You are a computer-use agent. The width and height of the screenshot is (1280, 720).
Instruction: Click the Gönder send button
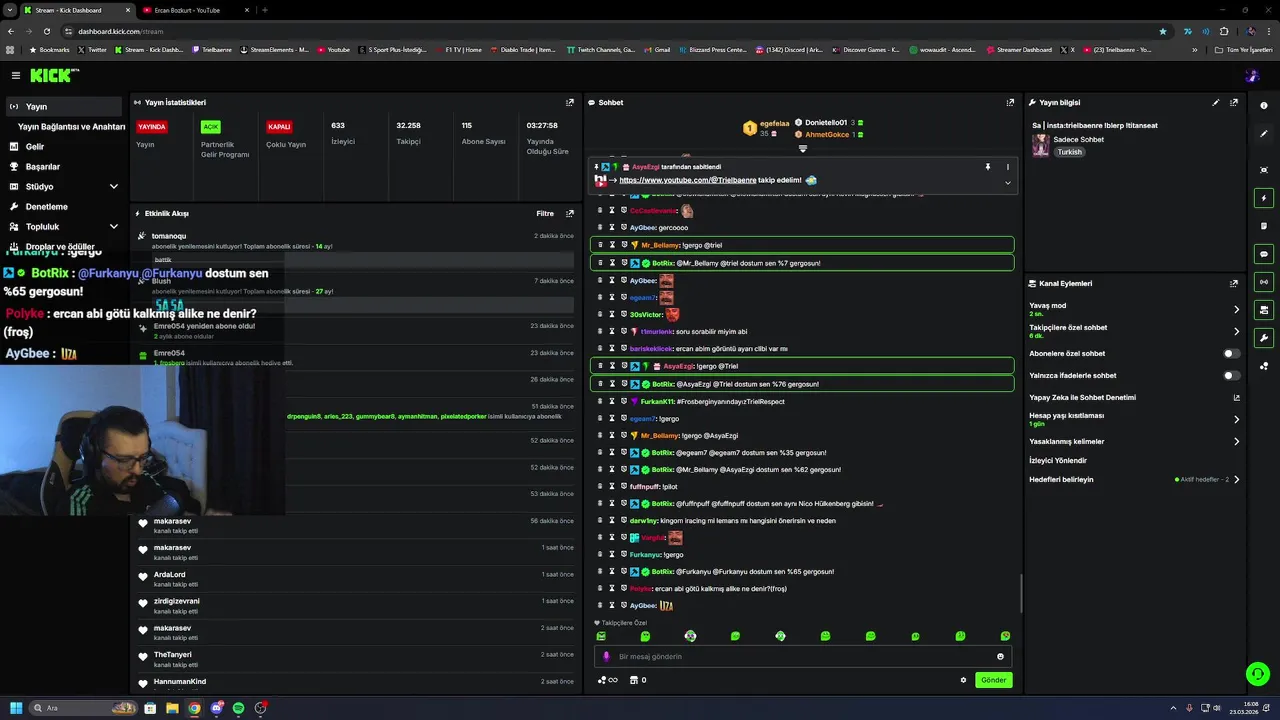click(993, 680)
